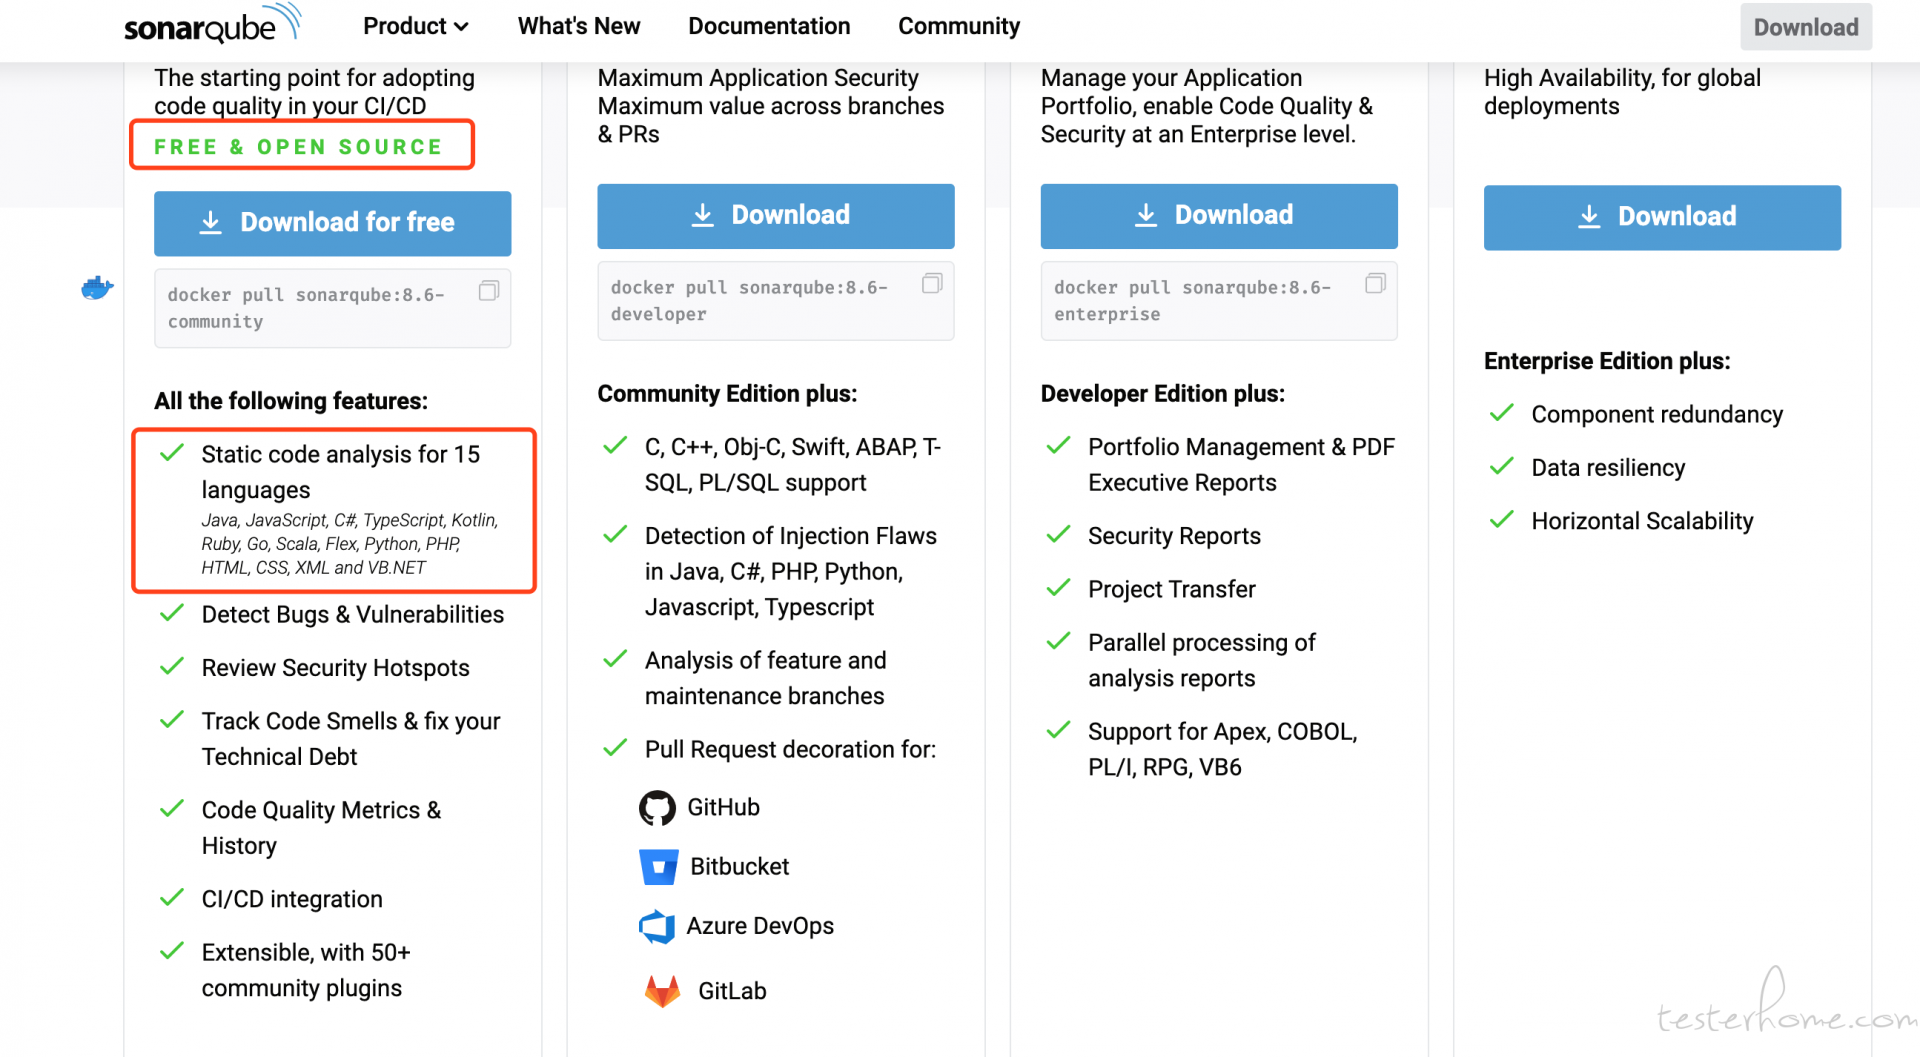Click the Free & Open Source label
Image resolution: width=1920 pixels, height=1057 pixels.
(298, 147)
